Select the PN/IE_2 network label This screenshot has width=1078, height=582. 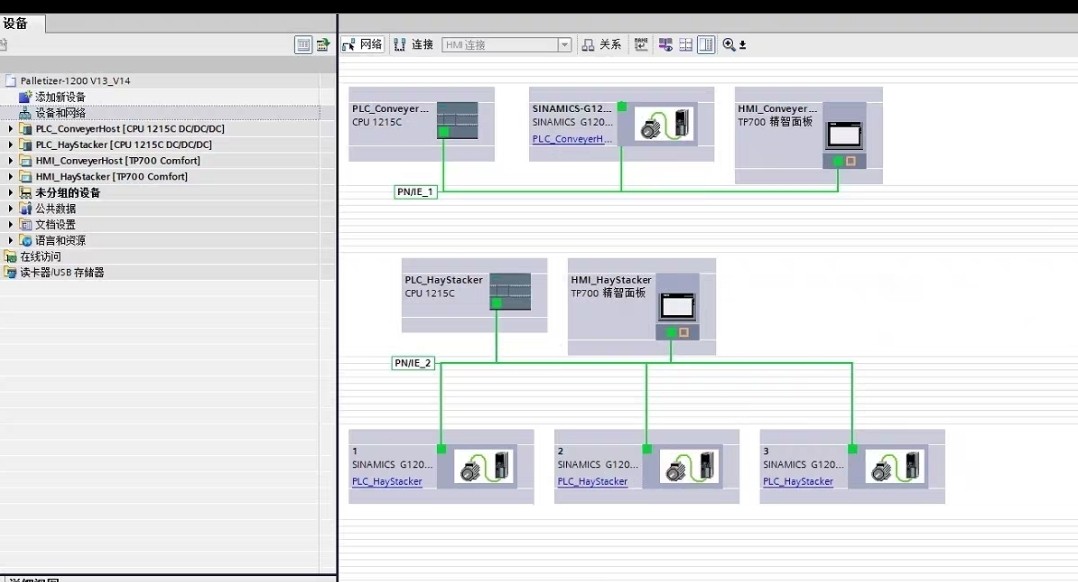[413, 363]
